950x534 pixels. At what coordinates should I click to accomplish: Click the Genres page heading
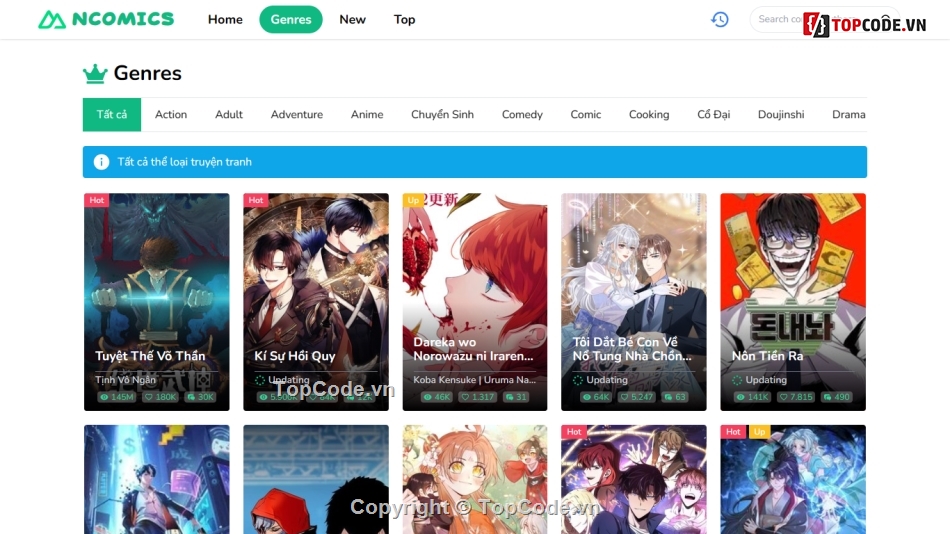[148, 73]
